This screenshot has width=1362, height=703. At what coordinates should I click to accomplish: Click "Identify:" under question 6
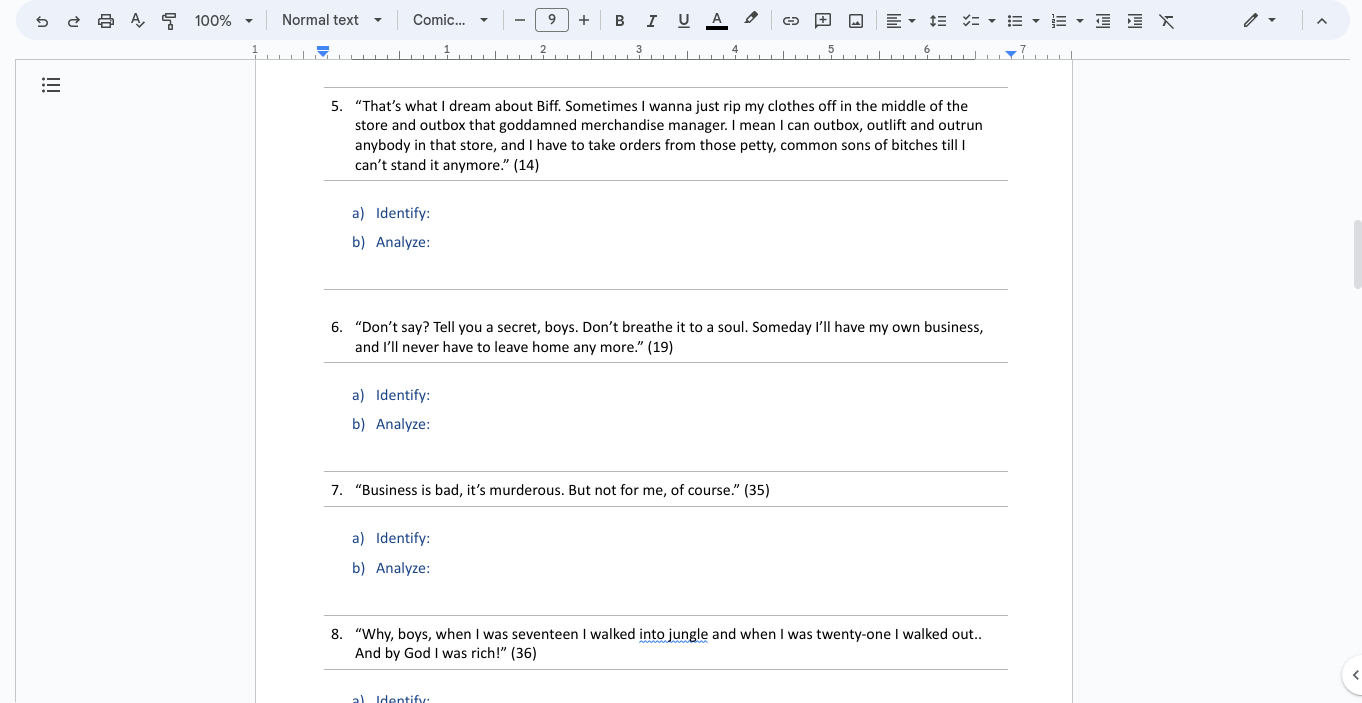tap(403, 395)
